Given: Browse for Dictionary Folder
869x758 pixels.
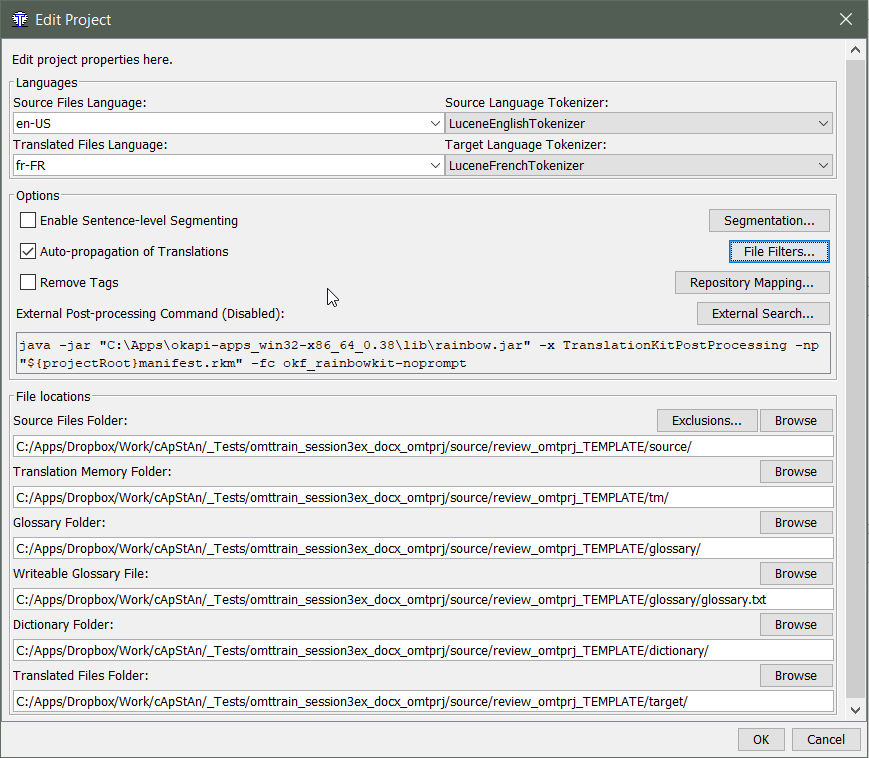Looking at the screenshot, I should coord(796,624).
